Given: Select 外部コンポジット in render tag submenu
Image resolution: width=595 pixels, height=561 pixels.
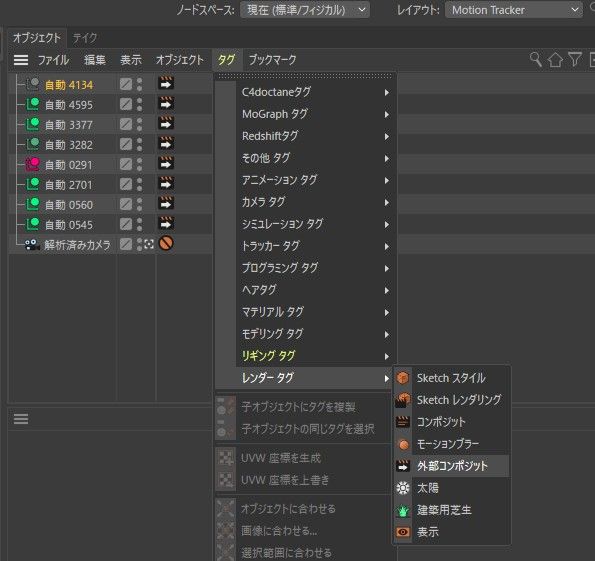Looking at the screenshot, I should coord(452,466).
